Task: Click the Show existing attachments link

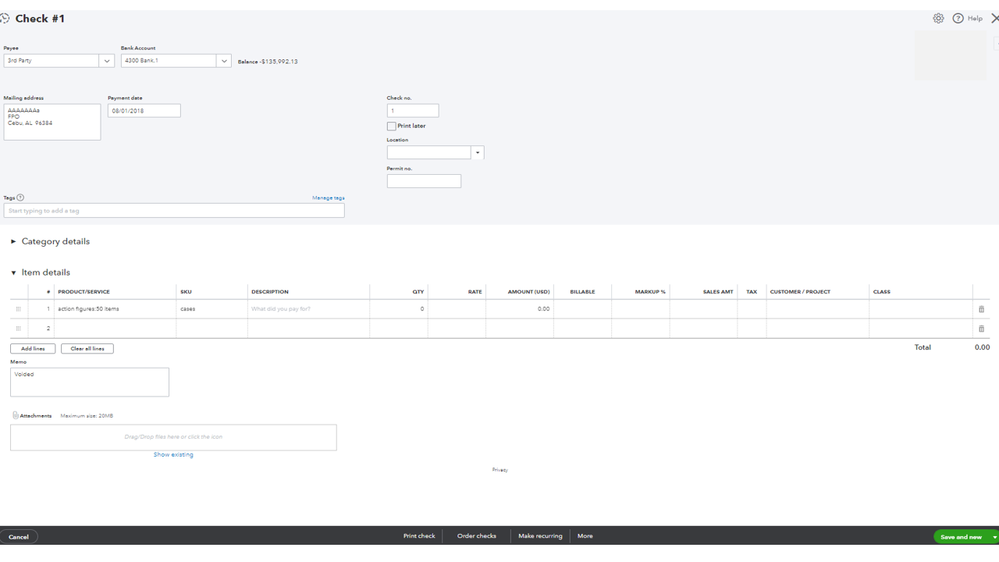Action: 173,454
